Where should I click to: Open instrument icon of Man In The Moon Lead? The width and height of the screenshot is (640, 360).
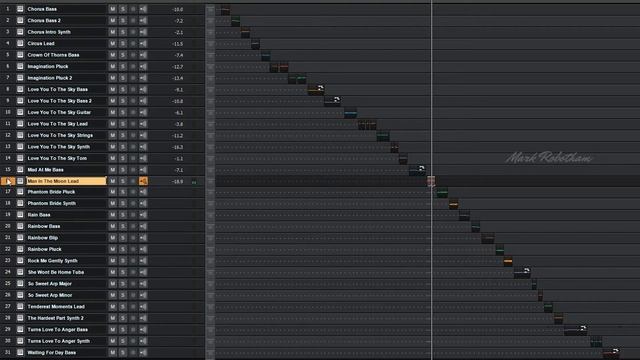[20, 181]
